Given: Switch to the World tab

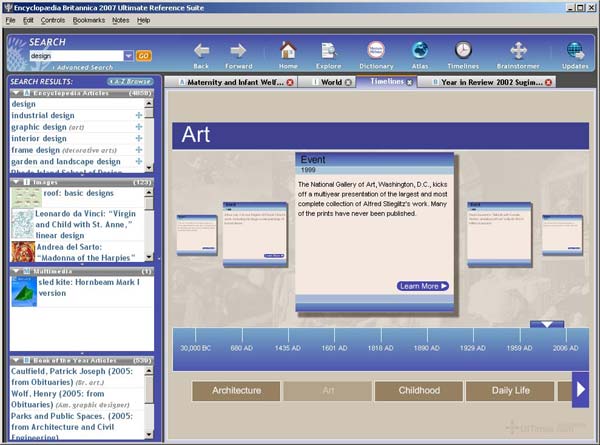Looking at the screenshot, I should [x=328, y=82].
